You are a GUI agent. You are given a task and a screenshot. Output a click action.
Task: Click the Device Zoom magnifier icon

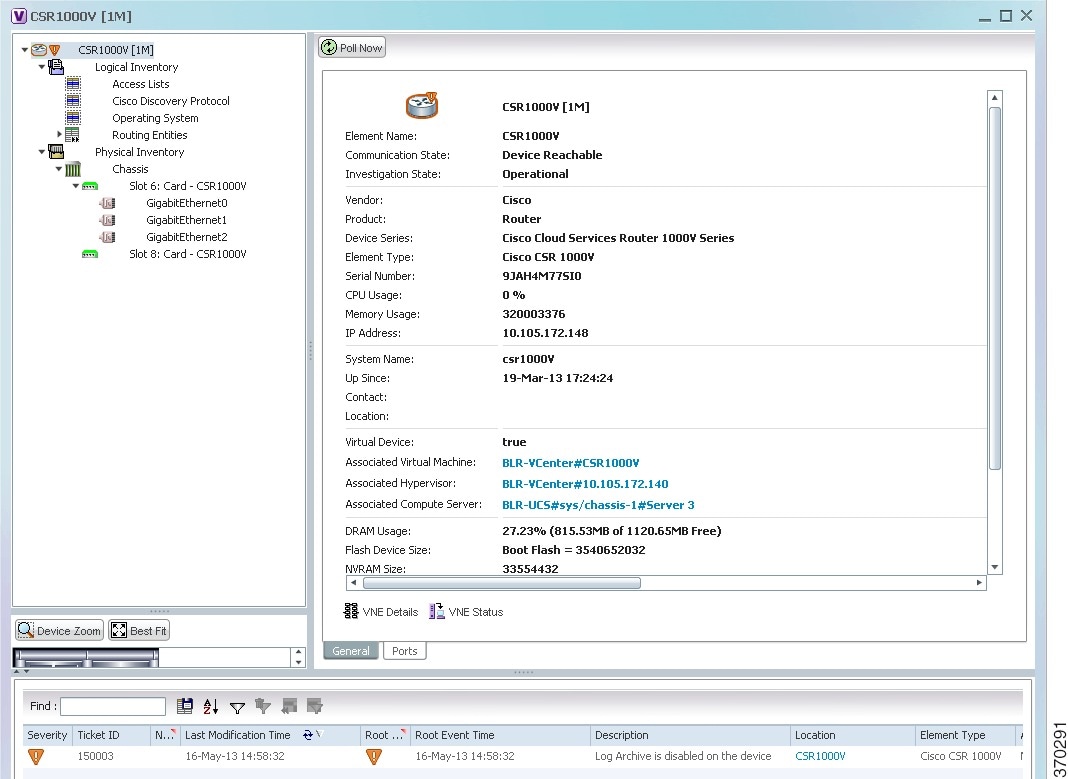(26, 630)
